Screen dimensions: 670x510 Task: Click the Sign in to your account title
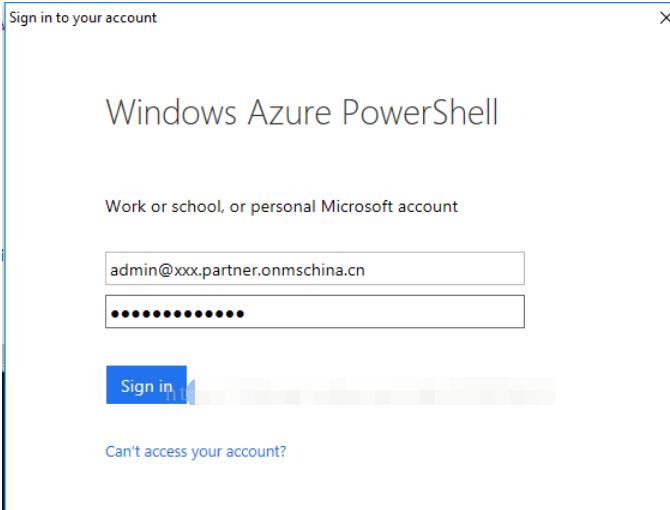[83, 18]
